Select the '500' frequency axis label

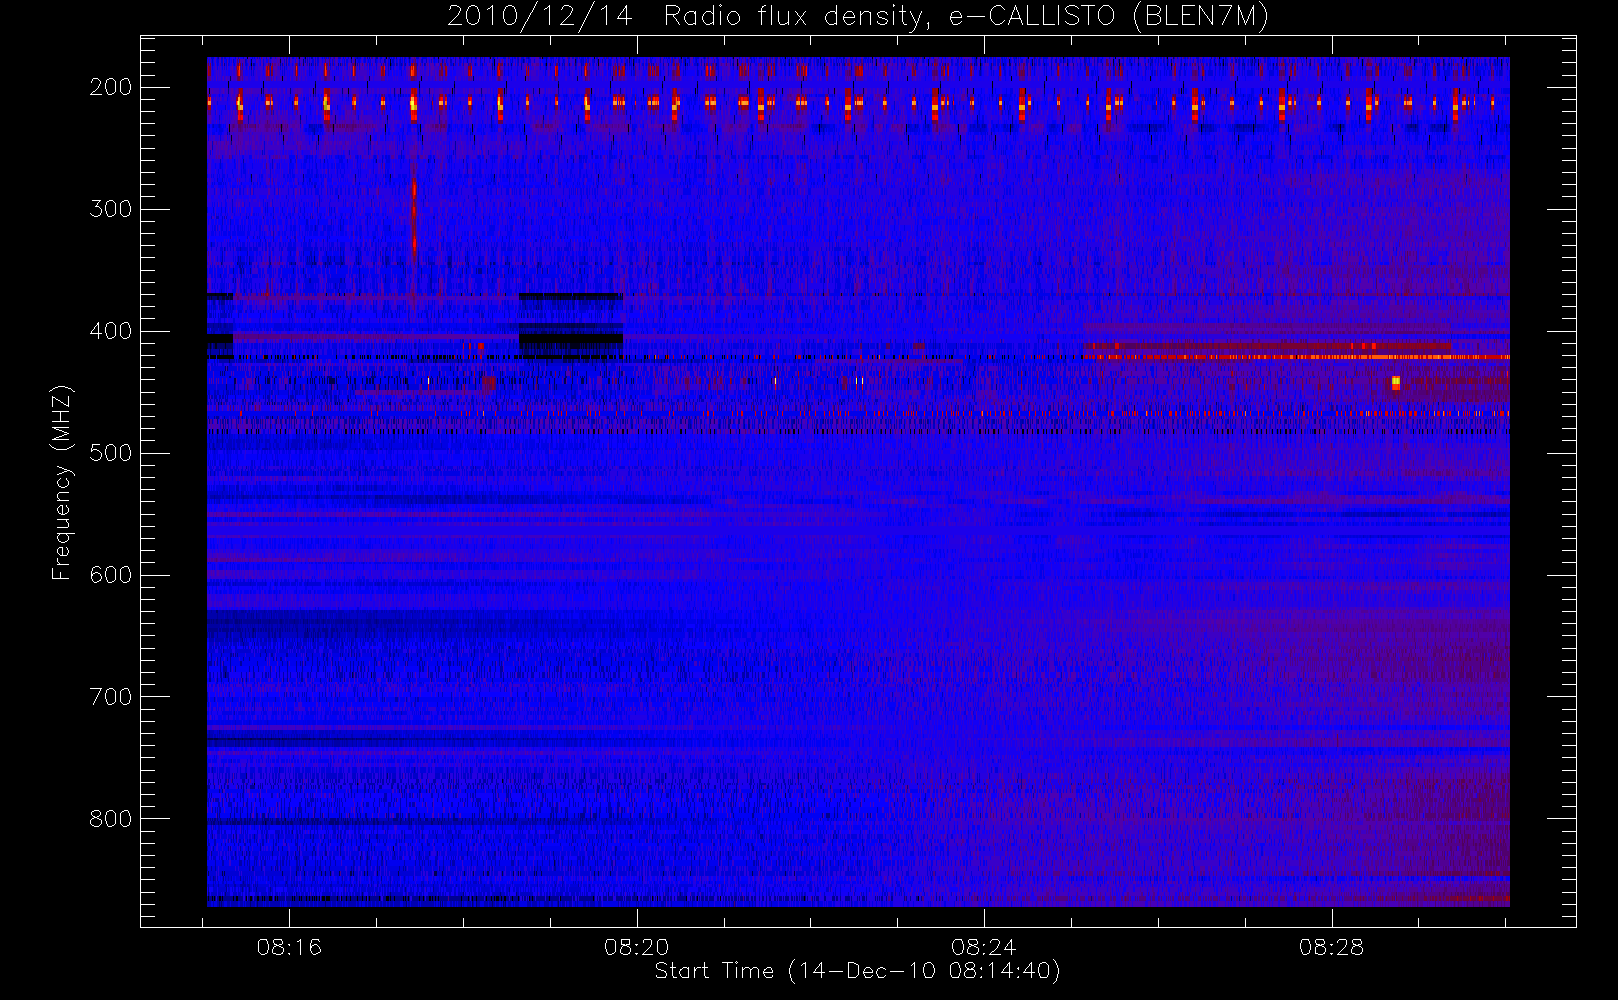tap(110, 453)
